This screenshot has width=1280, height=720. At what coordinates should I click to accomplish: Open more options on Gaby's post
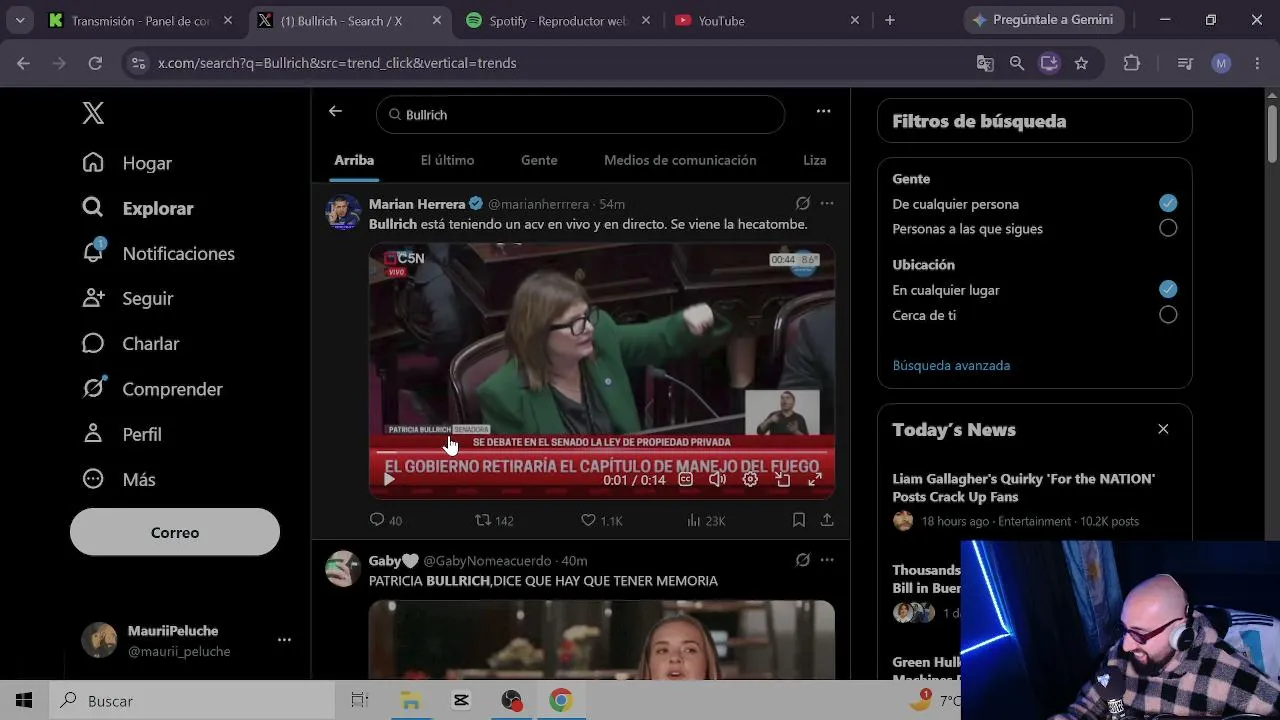pos(827,560)
